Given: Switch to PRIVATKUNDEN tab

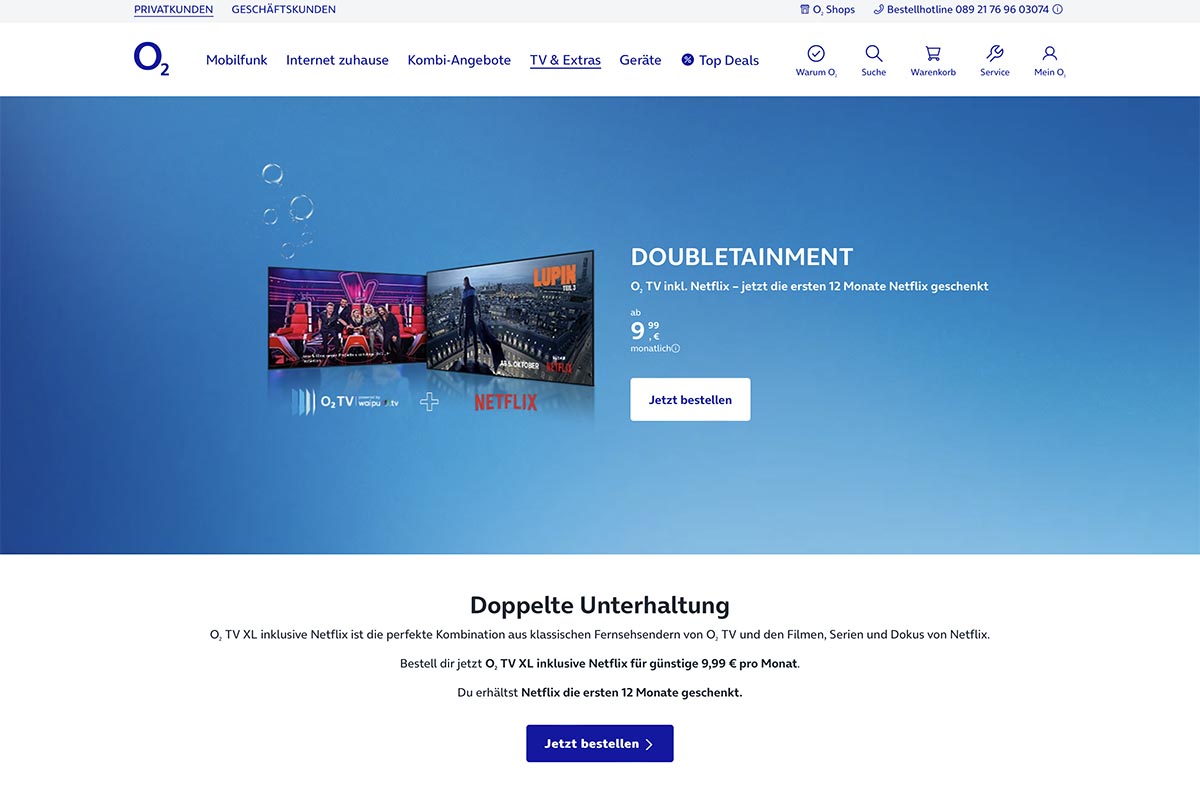Looking at the screenshot, I should pyautogui.click(x=173, y=10).
